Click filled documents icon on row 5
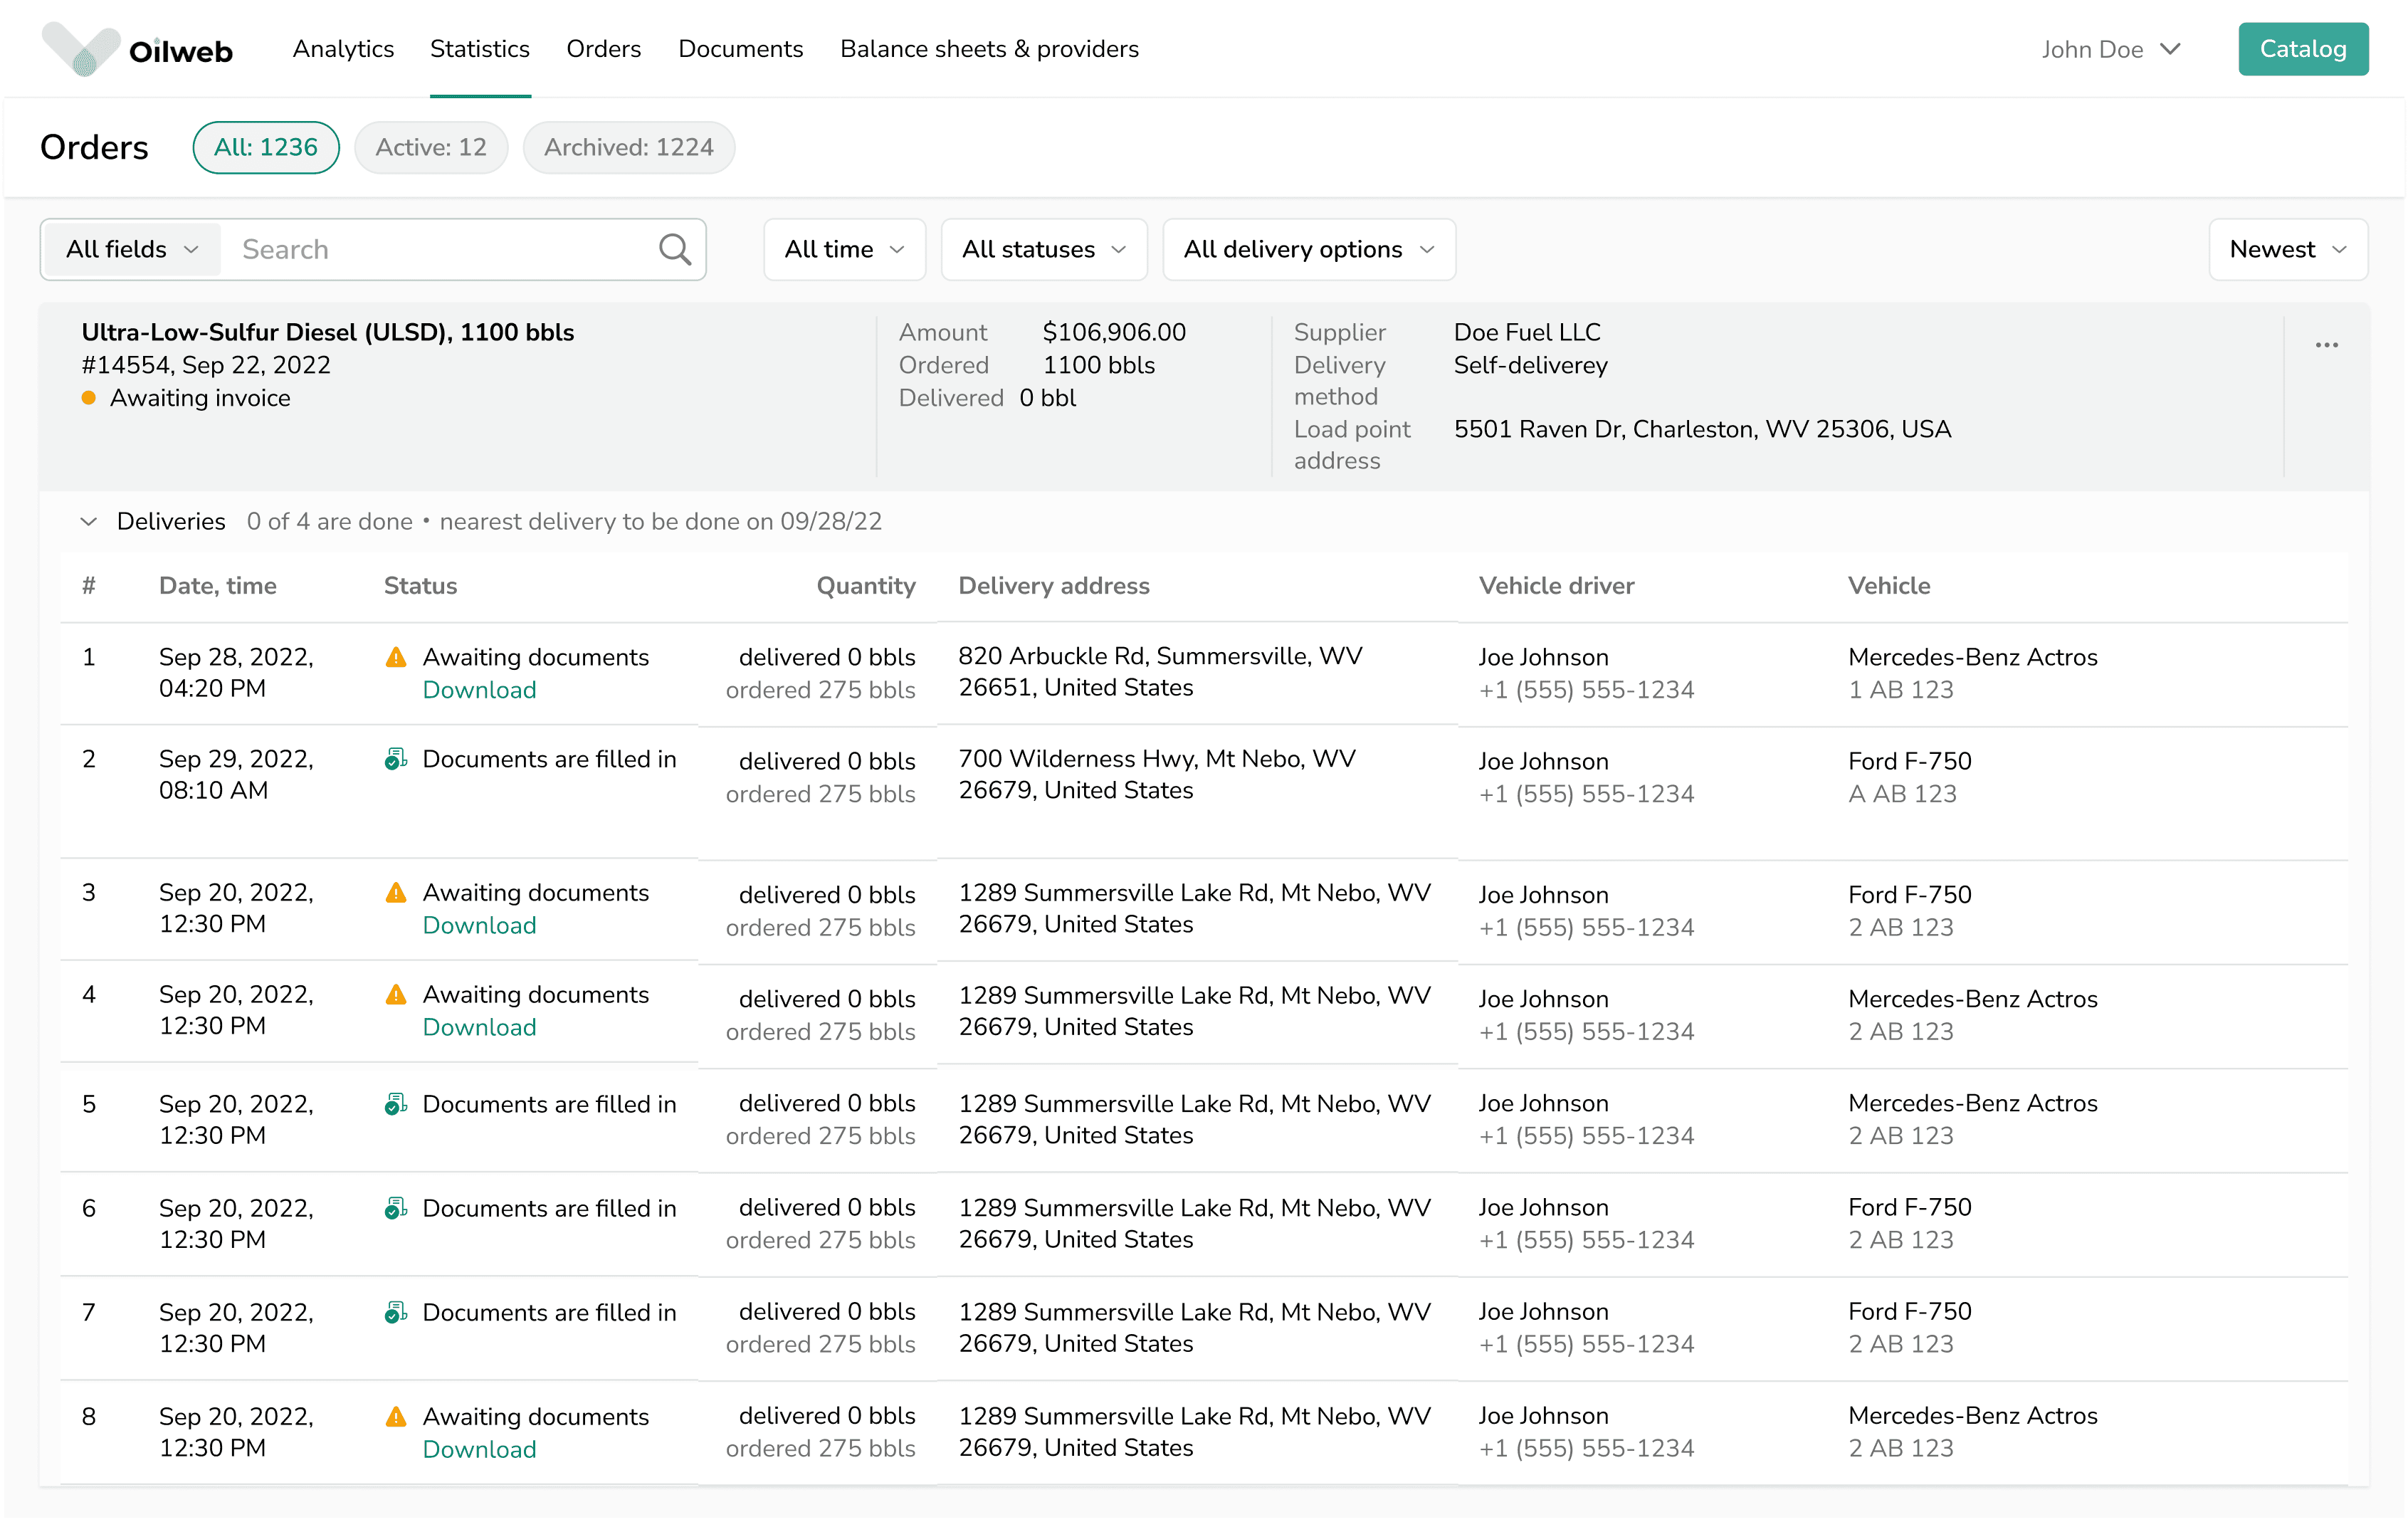 [396, 1104]
